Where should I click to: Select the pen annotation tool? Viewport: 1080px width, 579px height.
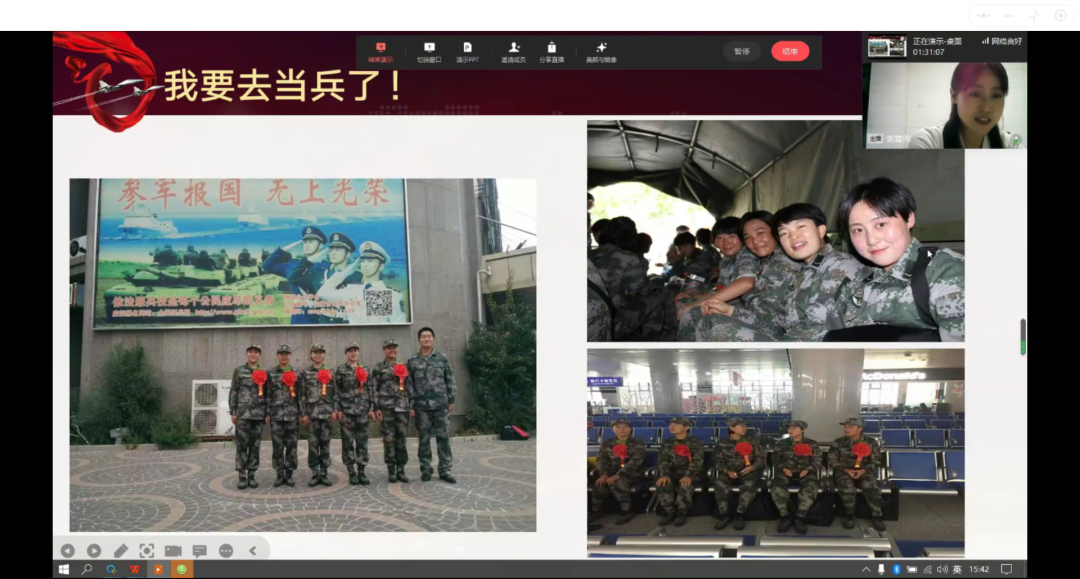click(120, 550)
